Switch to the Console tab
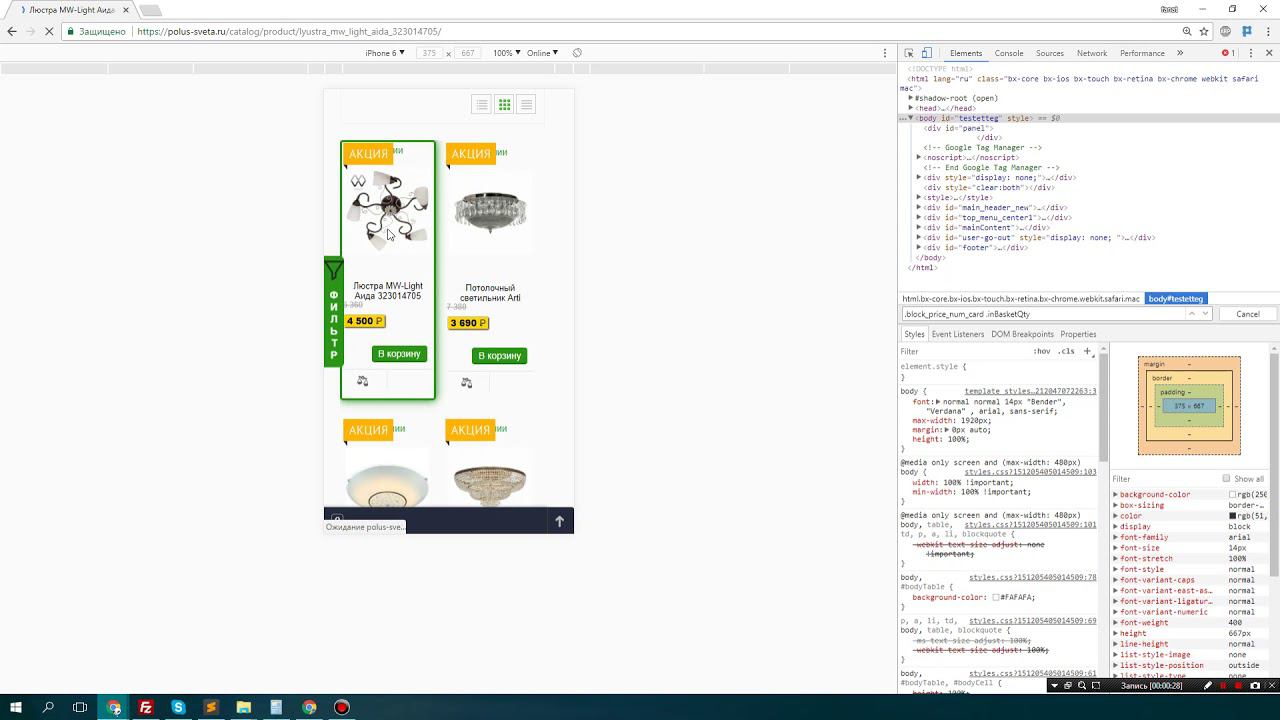Image resolution: width=1280 pixels, height=720 pixels. (1008, 53)
